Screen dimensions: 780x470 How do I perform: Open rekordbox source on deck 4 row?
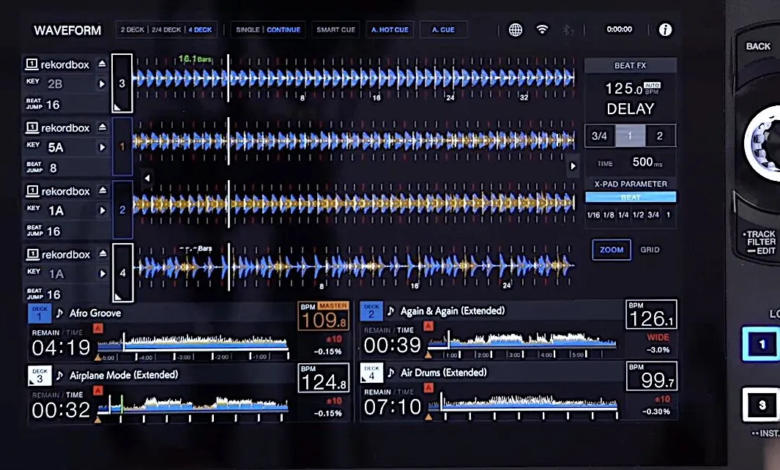pos(58,254)
